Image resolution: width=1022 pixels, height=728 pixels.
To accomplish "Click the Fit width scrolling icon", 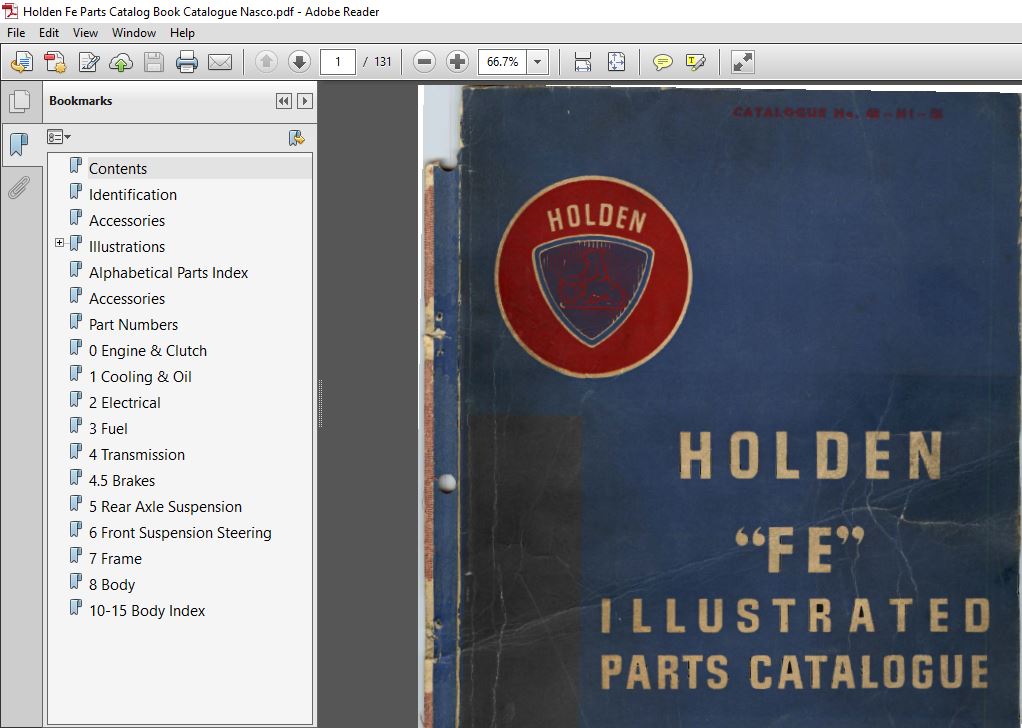I will 583,62.
